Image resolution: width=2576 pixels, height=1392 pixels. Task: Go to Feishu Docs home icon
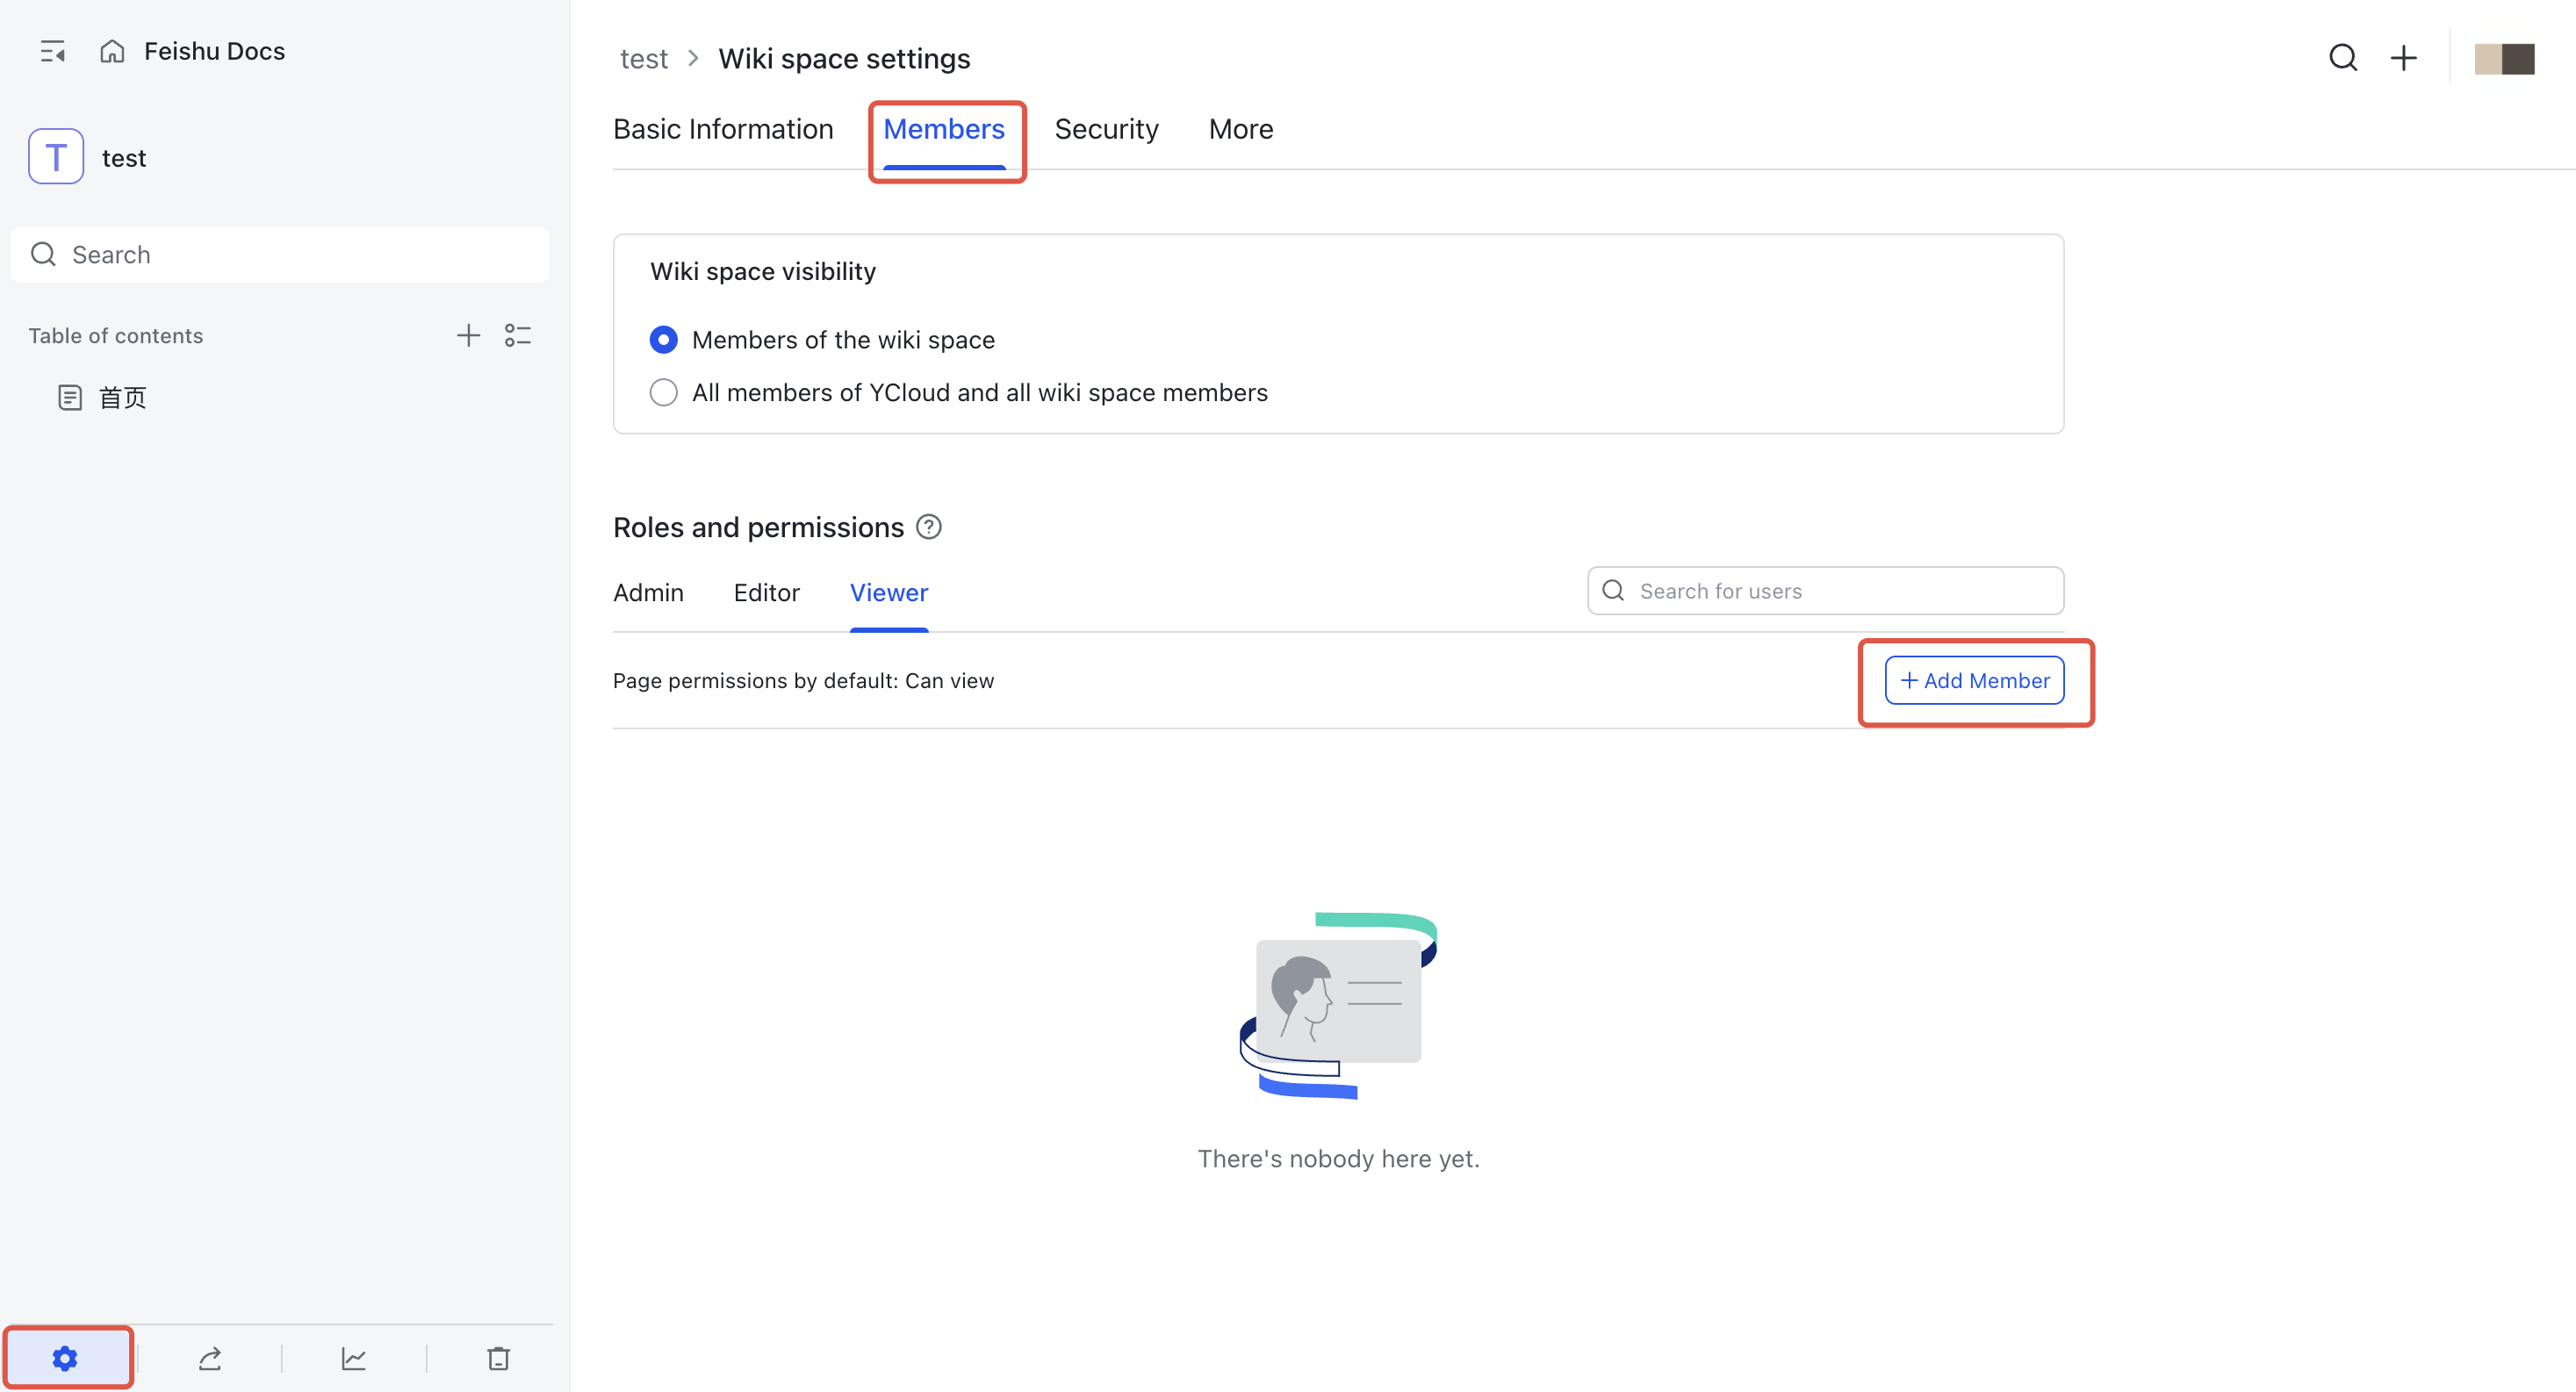tap(112, 51)
